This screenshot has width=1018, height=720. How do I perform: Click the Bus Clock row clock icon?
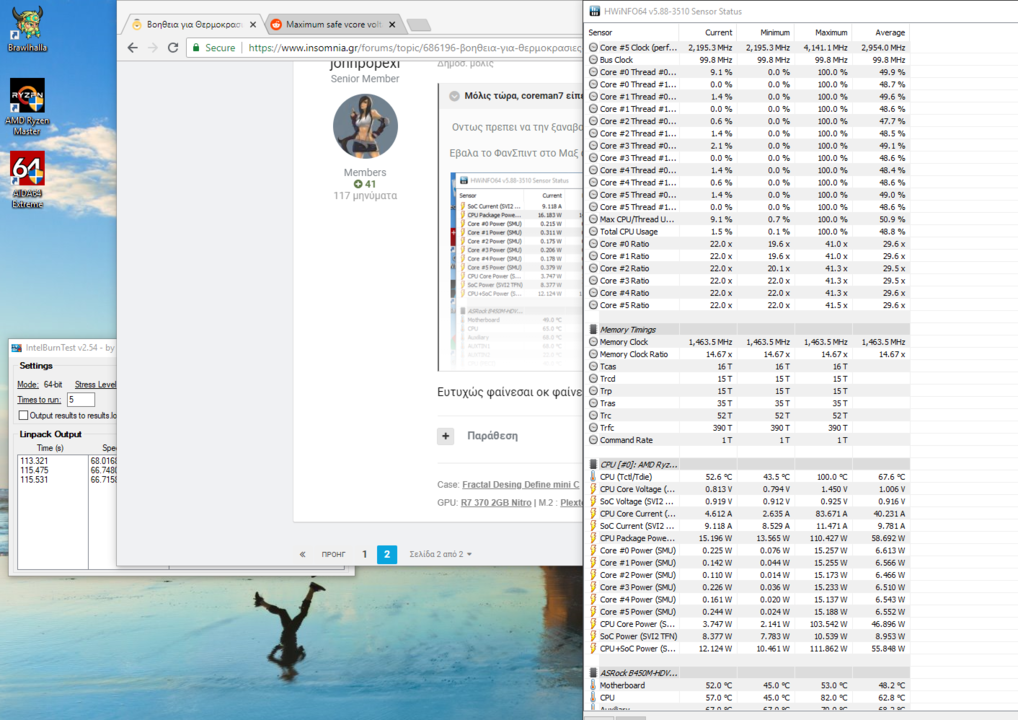[x=593, y=60]
